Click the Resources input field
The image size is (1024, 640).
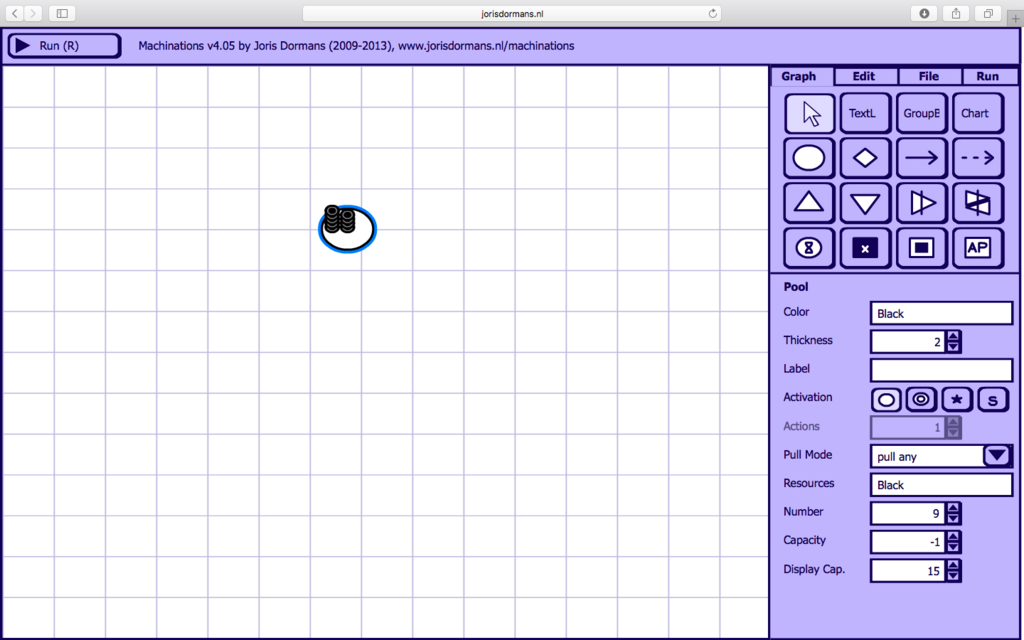(941, 485)
